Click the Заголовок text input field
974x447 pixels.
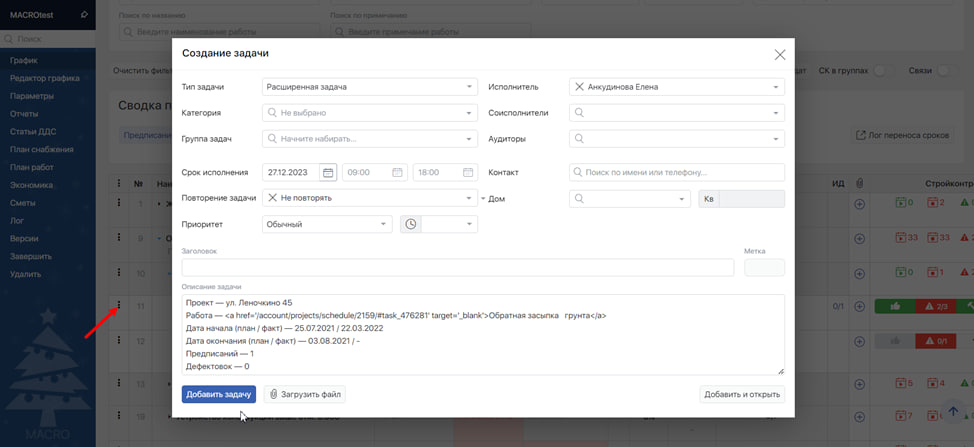(x=457, y=267)
